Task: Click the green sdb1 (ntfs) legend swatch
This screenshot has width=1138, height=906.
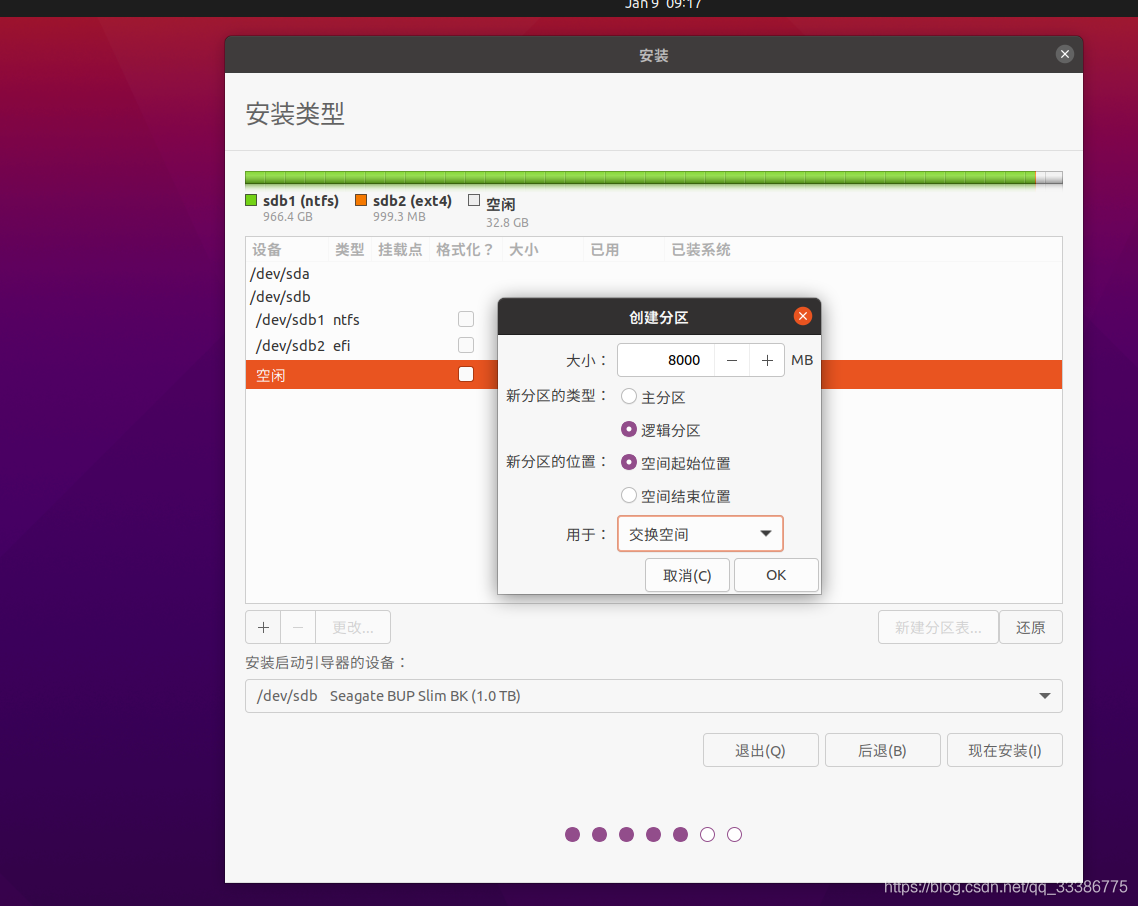Action: 251,200
